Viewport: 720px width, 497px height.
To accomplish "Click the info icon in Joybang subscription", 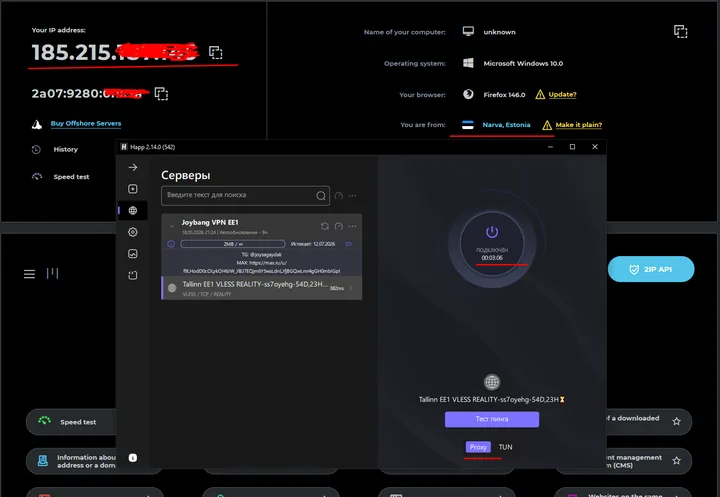I will [x=171, y=244].
